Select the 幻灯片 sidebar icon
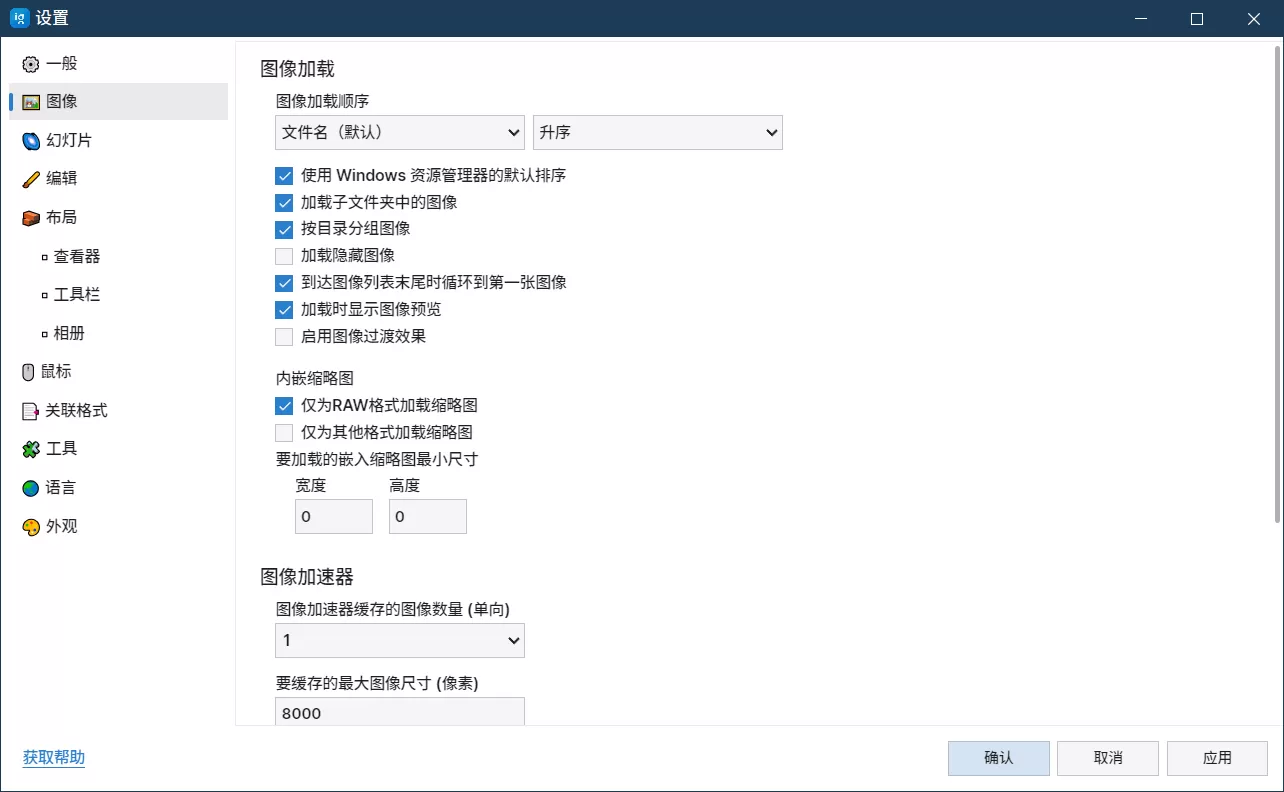The height and width of the screenshot is (792, 1284). (x=68, y=140)
